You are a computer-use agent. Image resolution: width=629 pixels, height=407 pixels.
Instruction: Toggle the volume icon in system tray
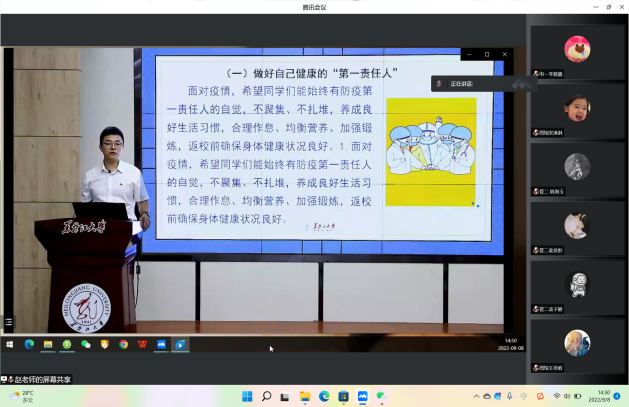[569, 396]
